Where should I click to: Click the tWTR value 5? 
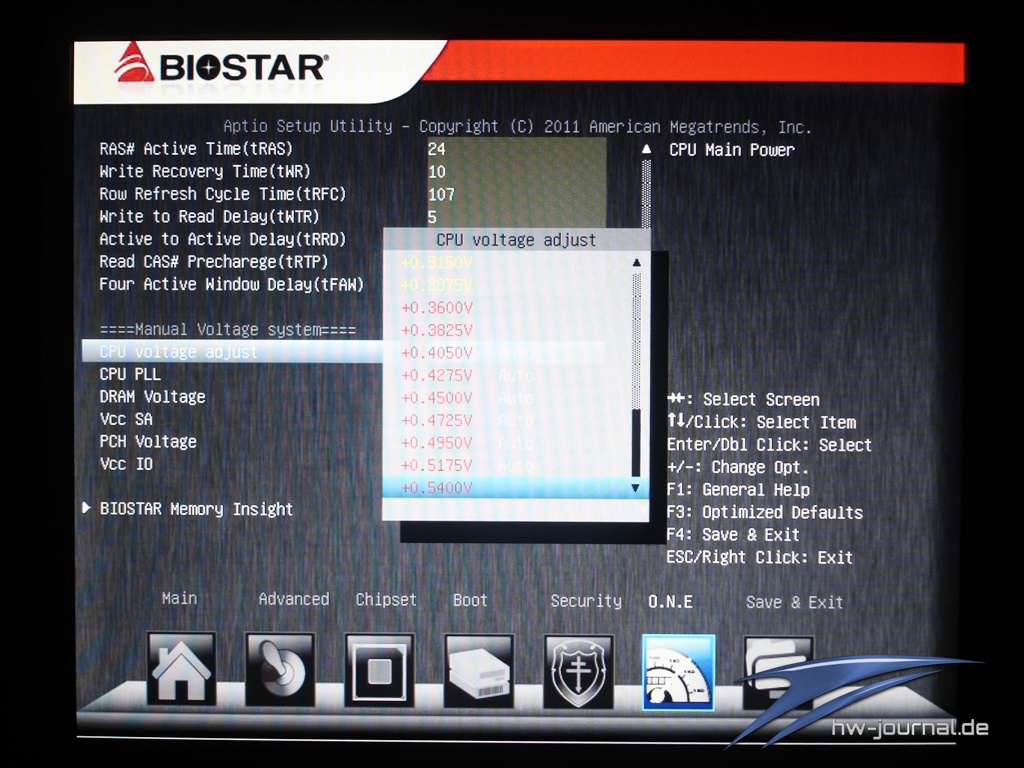(x=432, y=217)
